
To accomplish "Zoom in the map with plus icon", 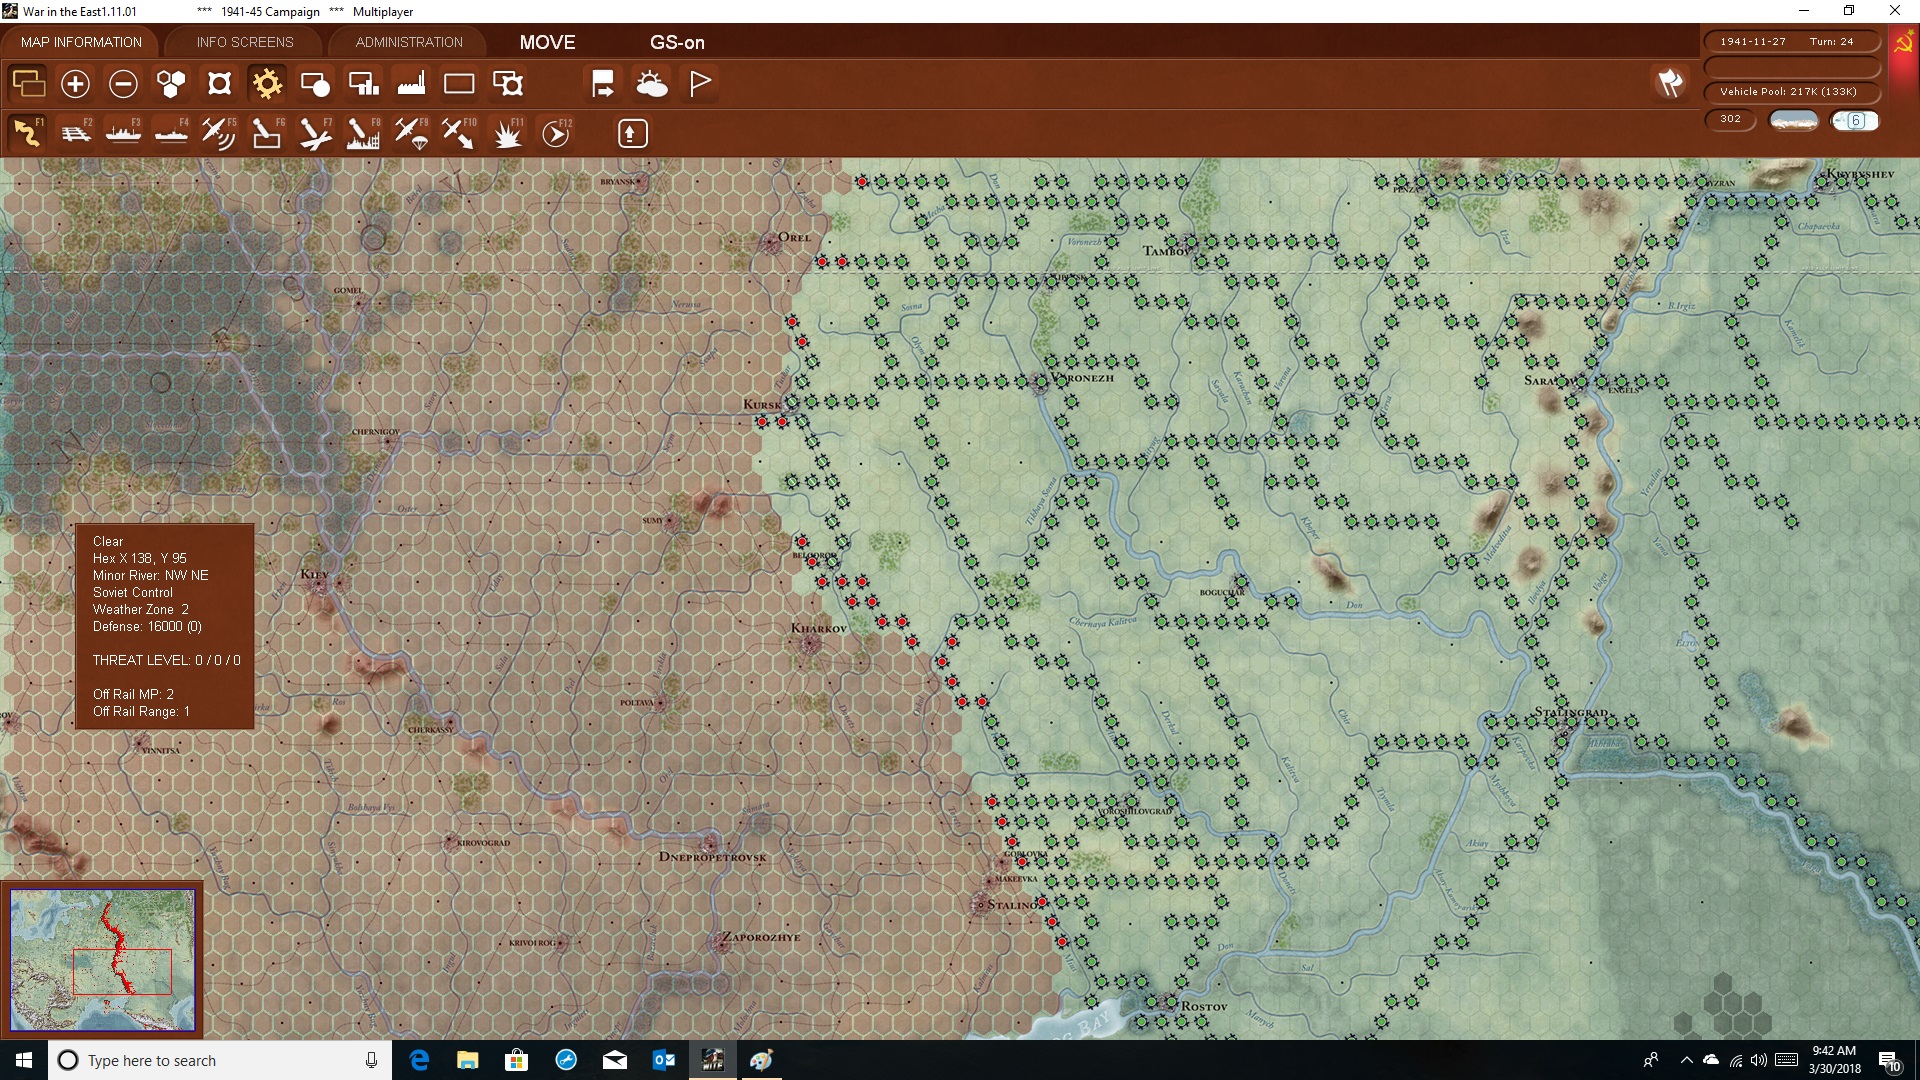I will 75,84.
